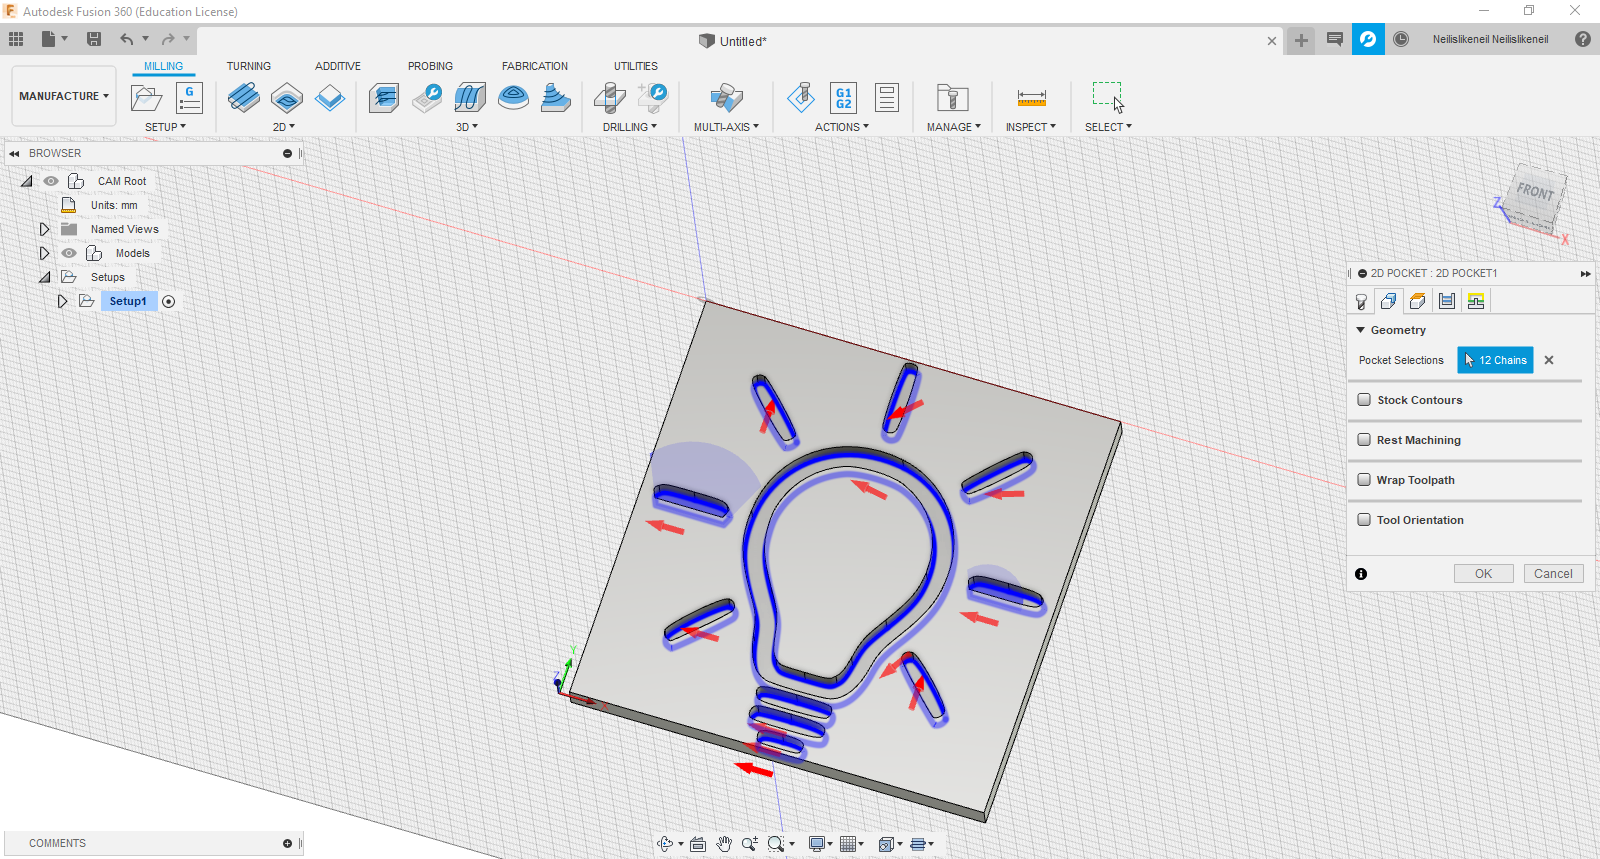Click the Undo arrow
The image size is (1600, 859).
pos(127,39)
